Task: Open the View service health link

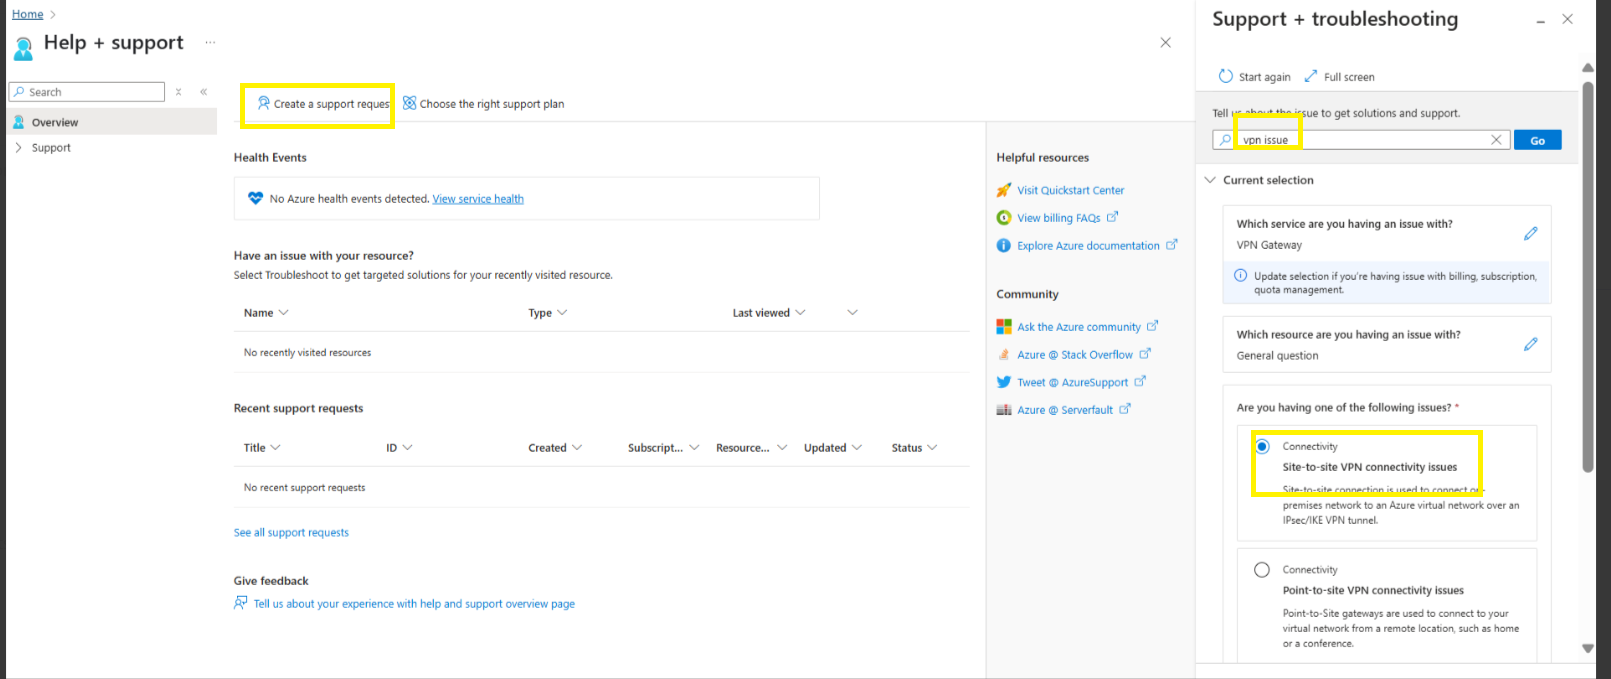Action: click(x=478, y=199)
